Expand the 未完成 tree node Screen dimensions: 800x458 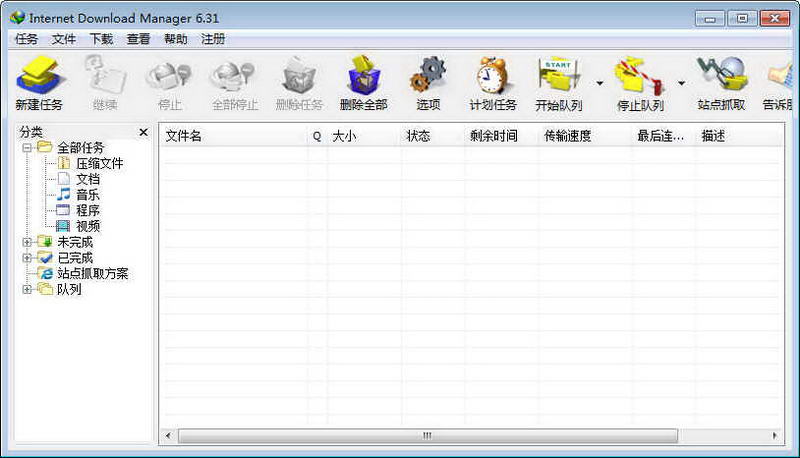click(27, 242)
